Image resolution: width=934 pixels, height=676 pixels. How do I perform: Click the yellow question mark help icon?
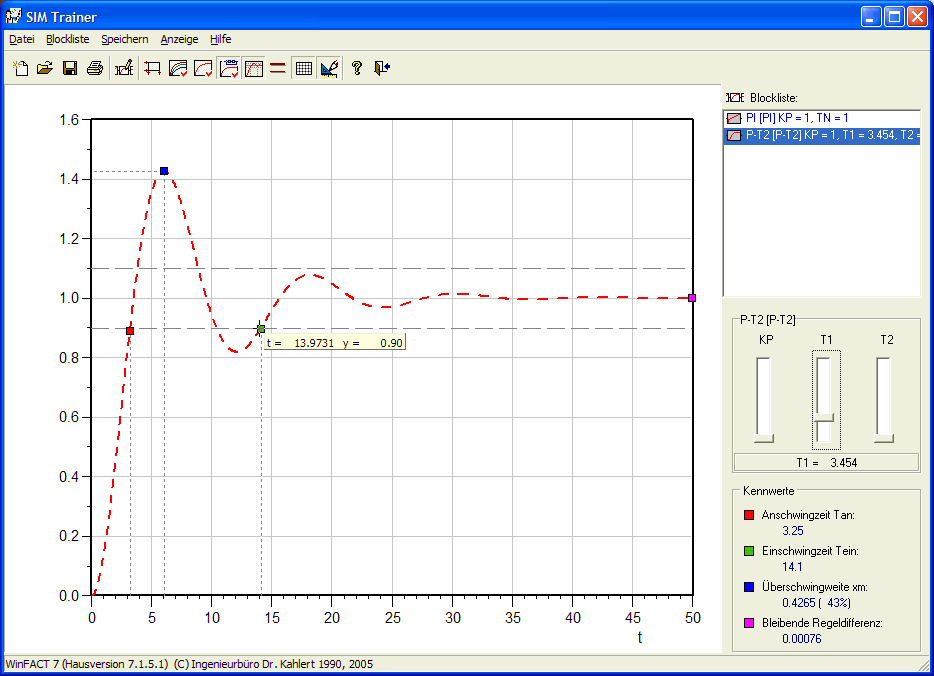click(356, 68)
